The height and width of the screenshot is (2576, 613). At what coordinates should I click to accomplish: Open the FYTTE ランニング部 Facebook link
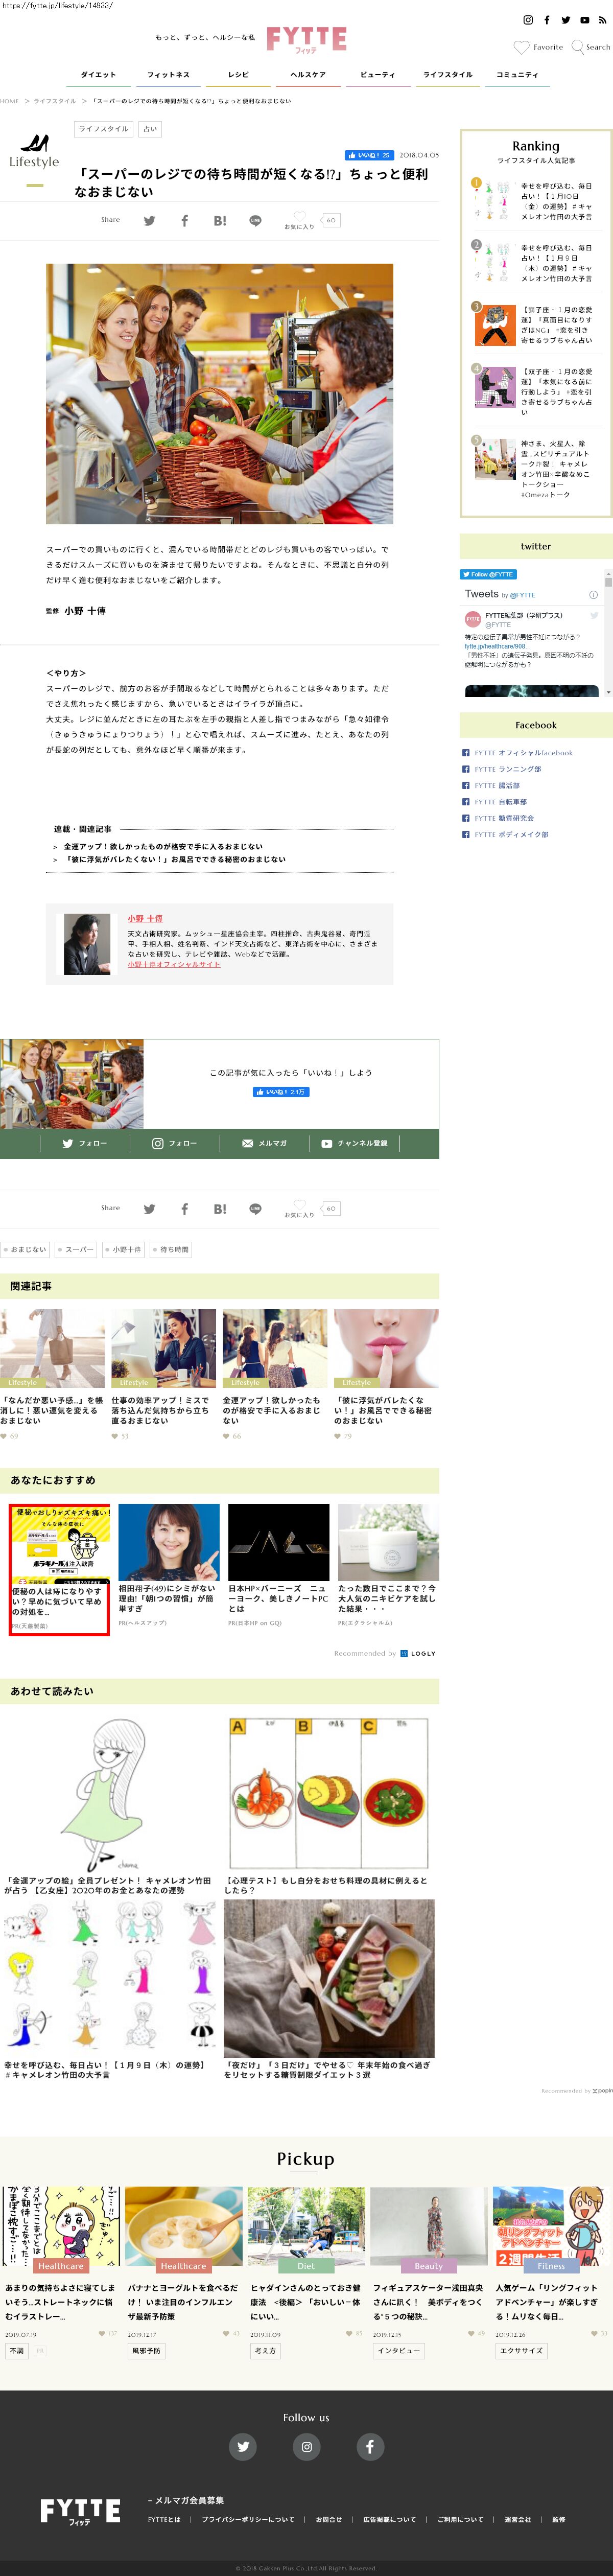click(508, 769)
